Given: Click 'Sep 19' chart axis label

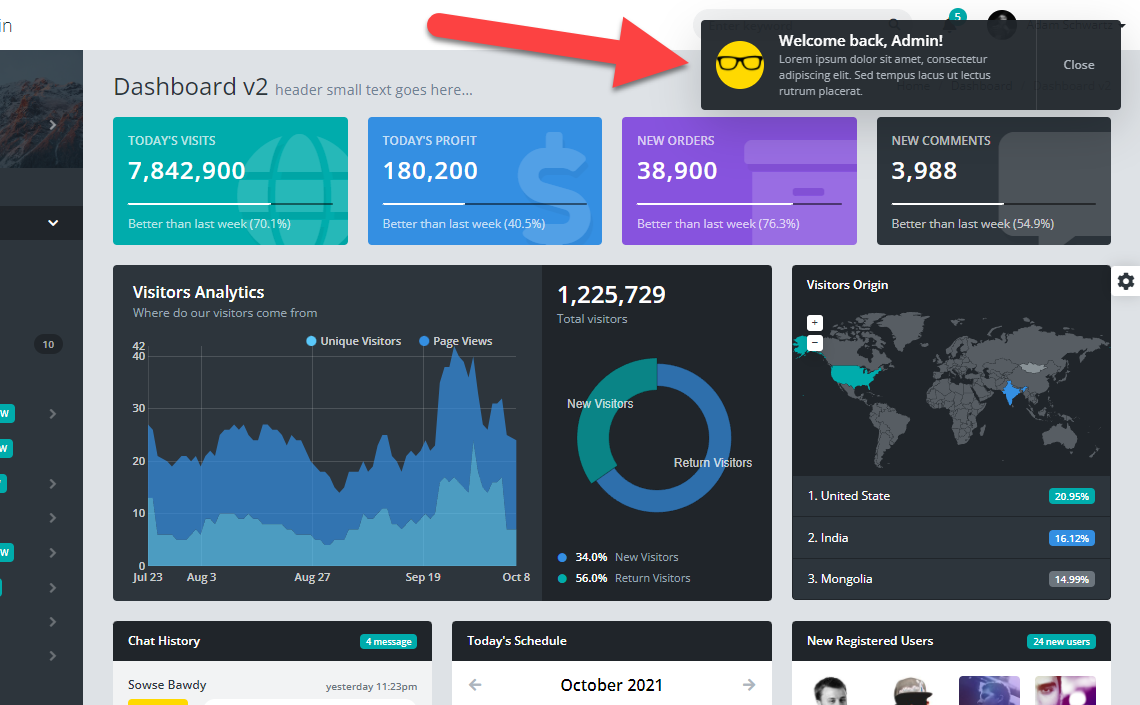Looking at the screenshot, I should pyautogui.click(x=423, y=577).
